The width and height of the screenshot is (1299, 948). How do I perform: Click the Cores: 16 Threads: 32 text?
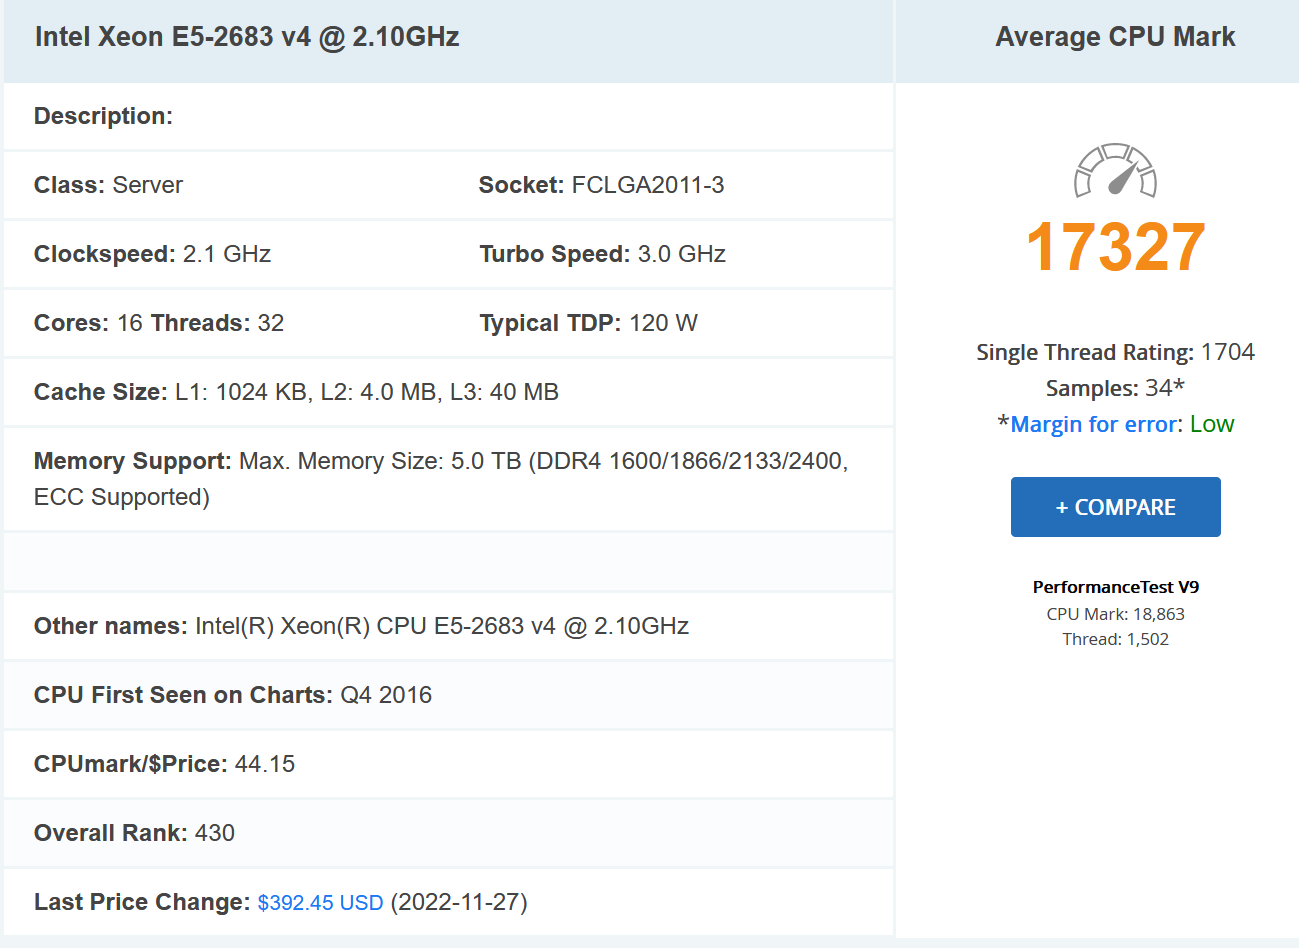pos(159,323)
